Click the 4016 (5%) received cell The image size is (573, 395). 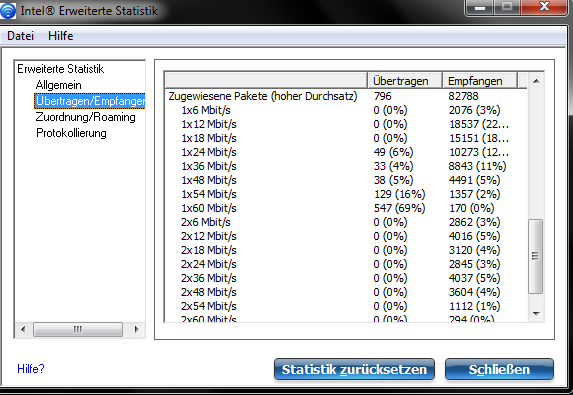[x=475, y=236]
